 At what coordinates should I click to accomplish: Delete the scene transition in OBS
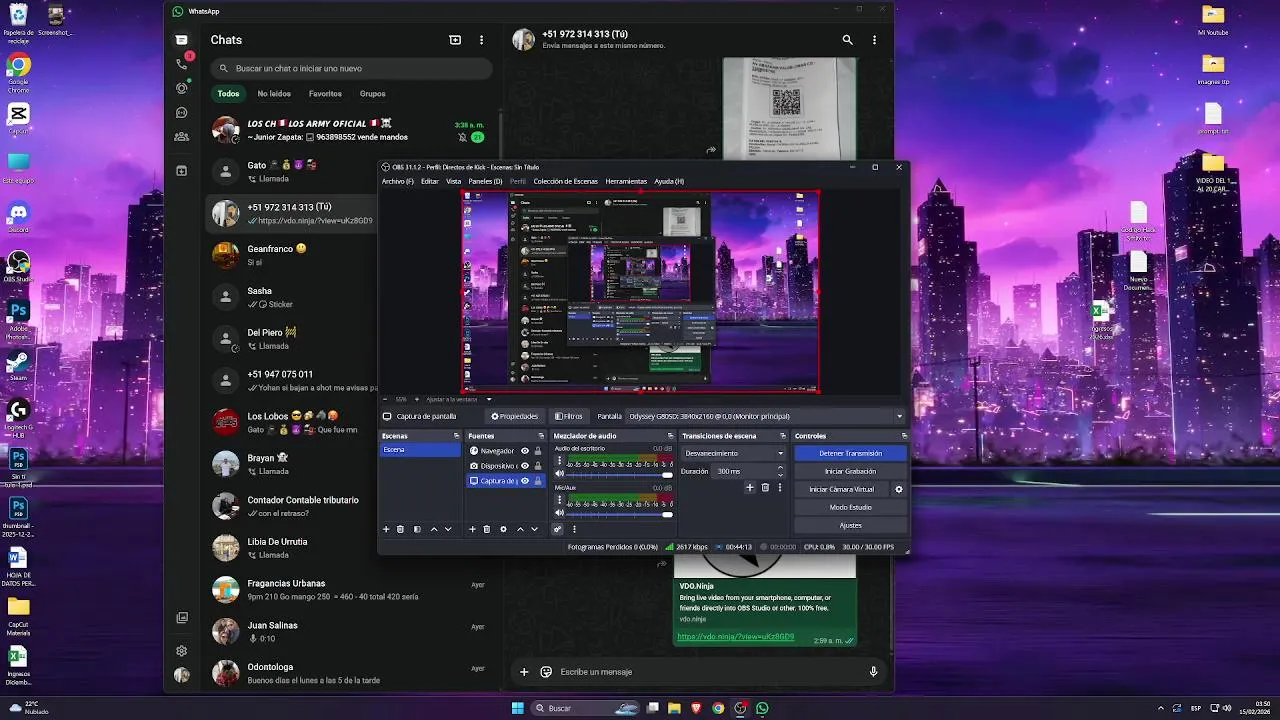[x=765, y=487]
